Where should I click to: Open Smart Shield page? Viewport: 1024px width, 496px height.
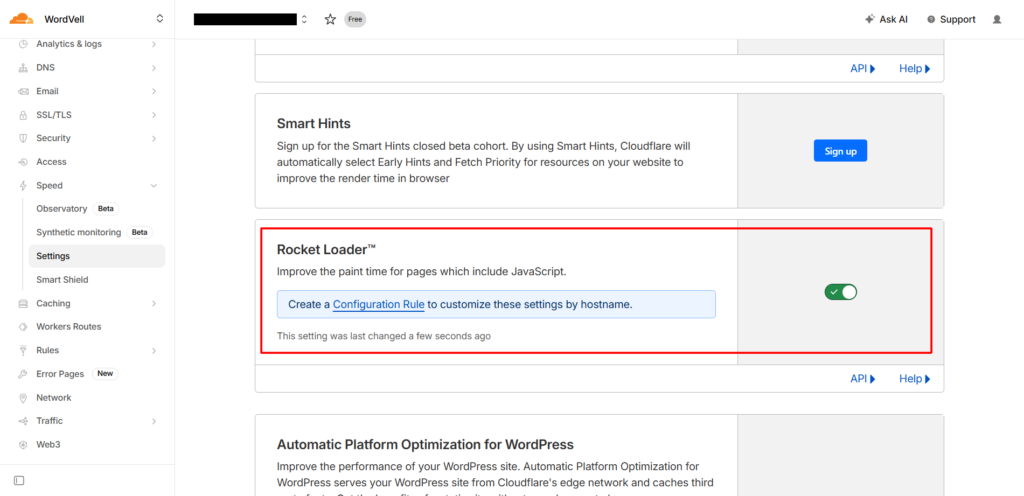[62, 279]
